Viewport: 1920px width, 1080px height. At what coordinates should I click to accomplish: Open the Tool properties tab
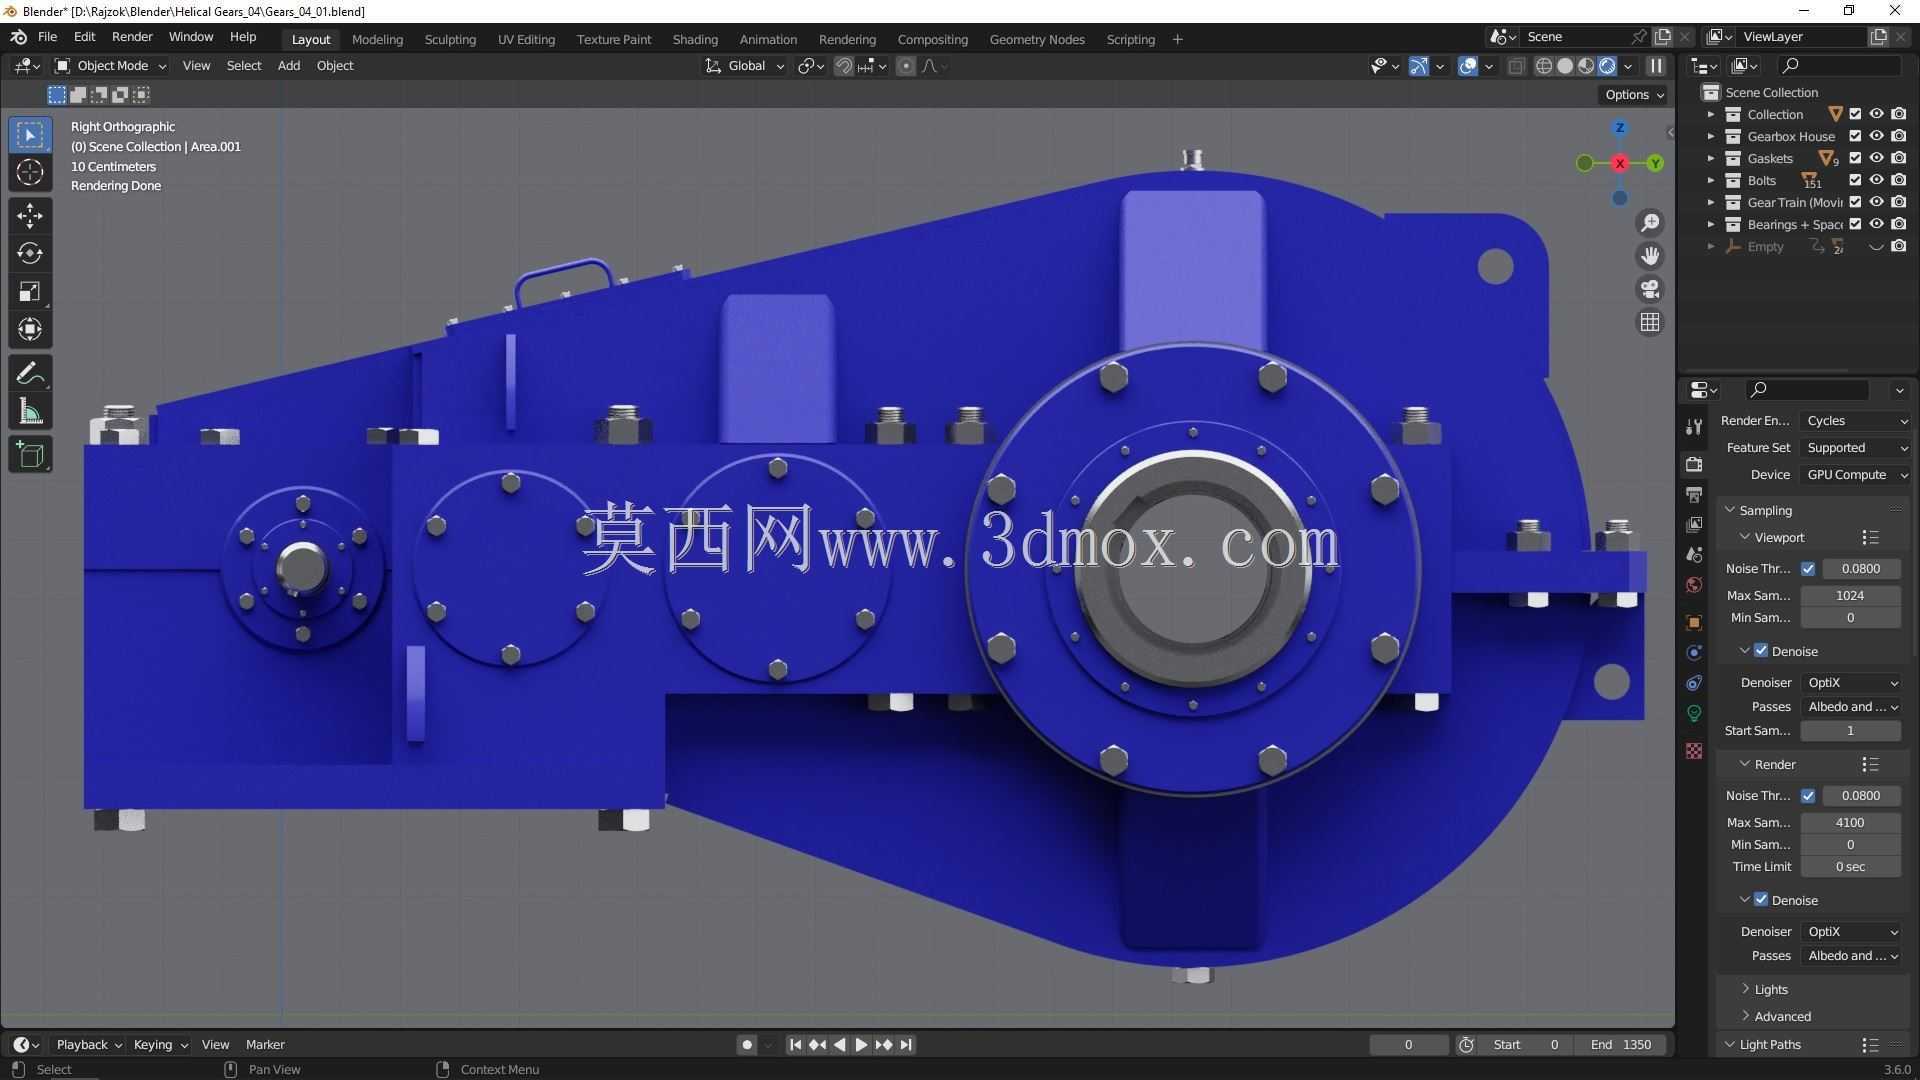[1694, 427]
